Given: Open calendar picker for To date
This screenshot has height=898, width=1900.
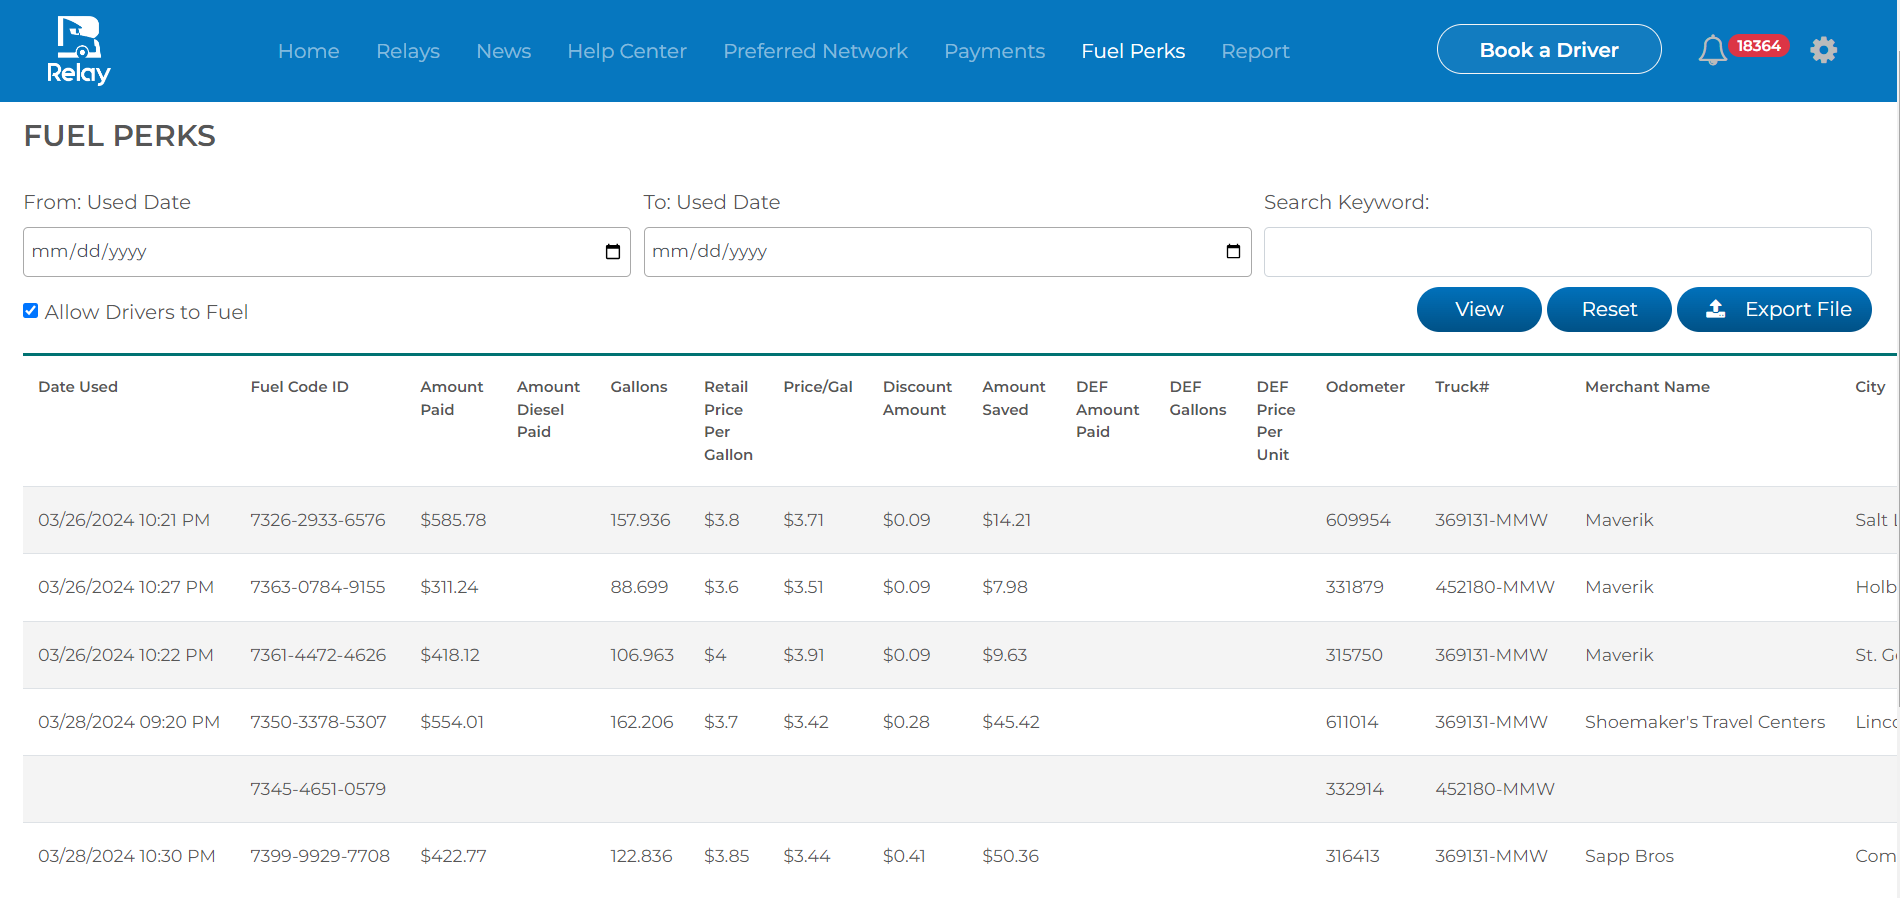Looking at the screenshot, I should (x=1233, y=252).
